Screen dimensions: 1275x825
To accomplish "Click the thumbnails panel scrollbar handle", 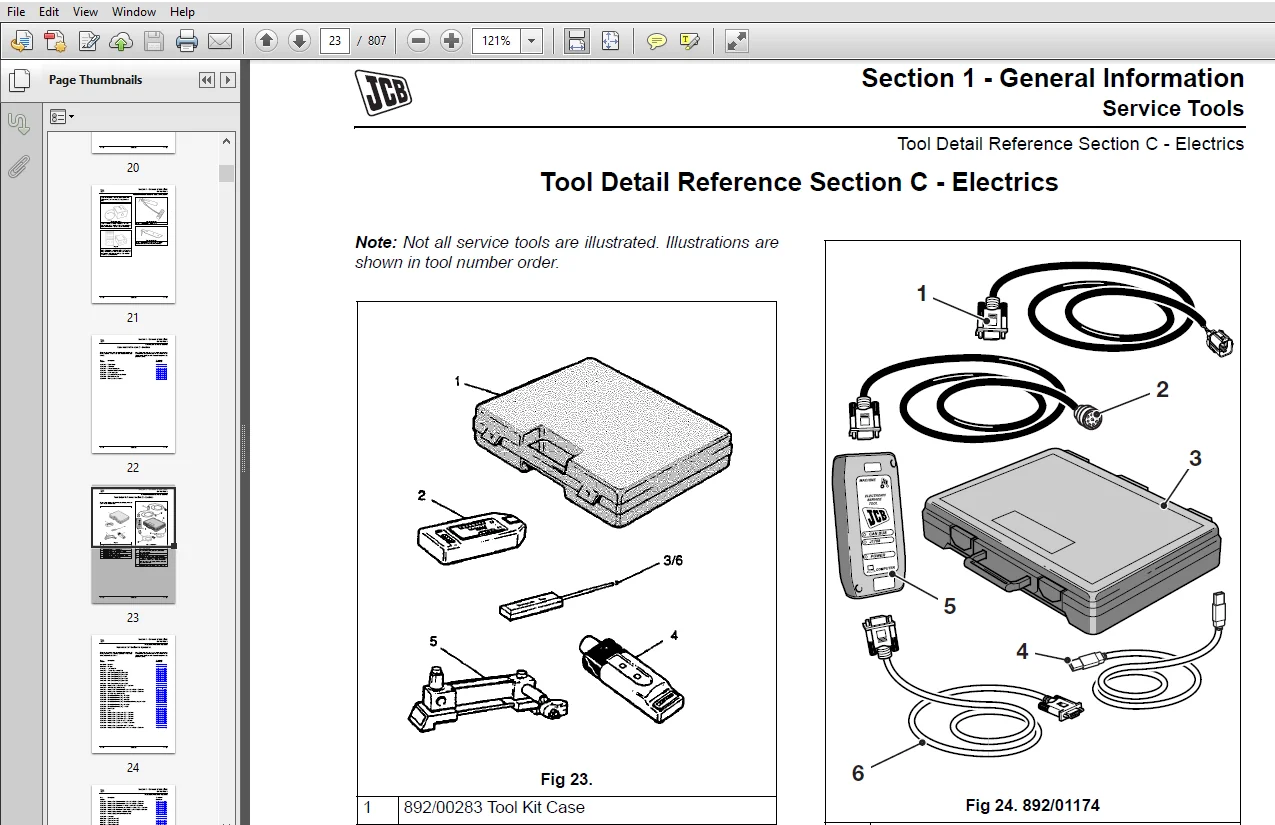I will tap(227, 173).
